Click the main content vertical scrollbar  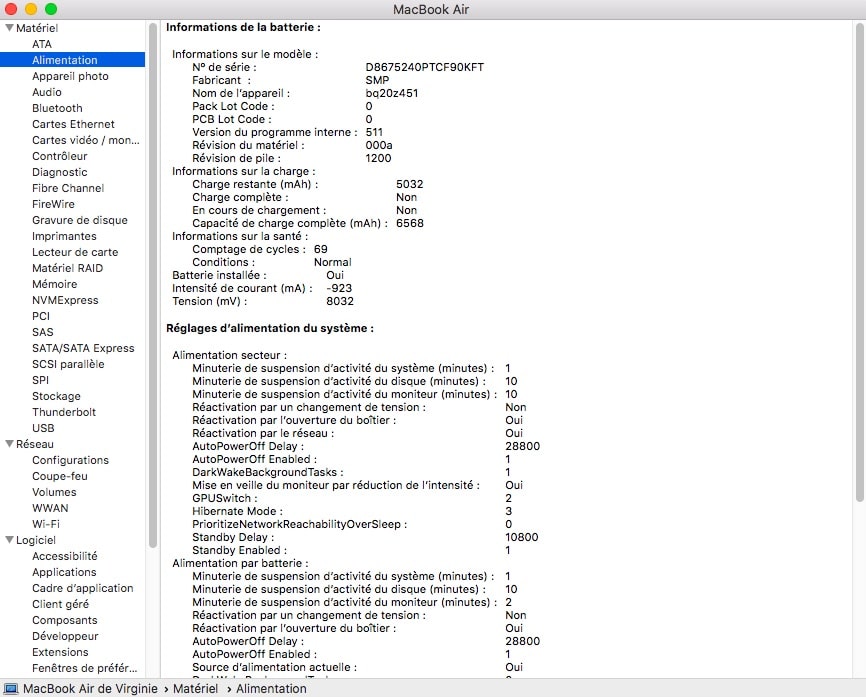click(859, 260)
